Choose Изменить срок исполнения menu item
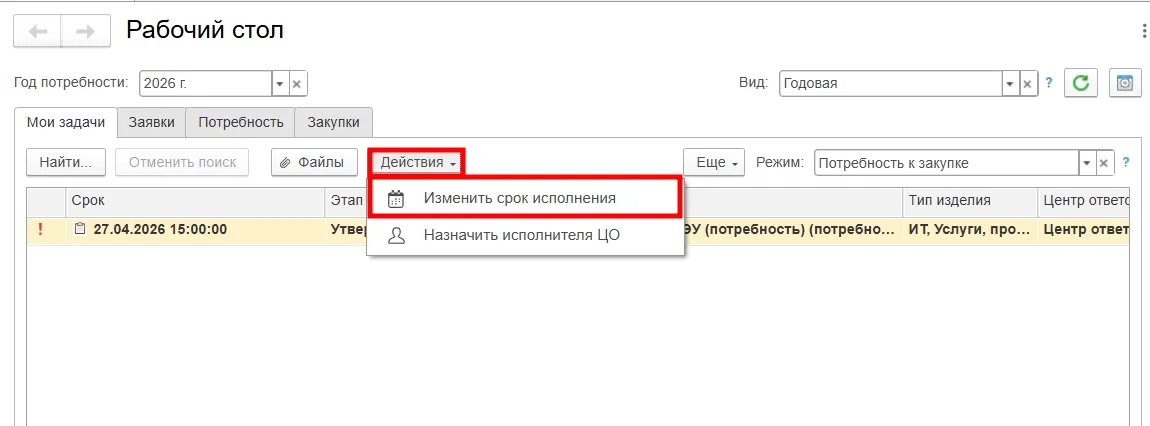This screenshot has width=1150, height=426. tap(524, 198)
